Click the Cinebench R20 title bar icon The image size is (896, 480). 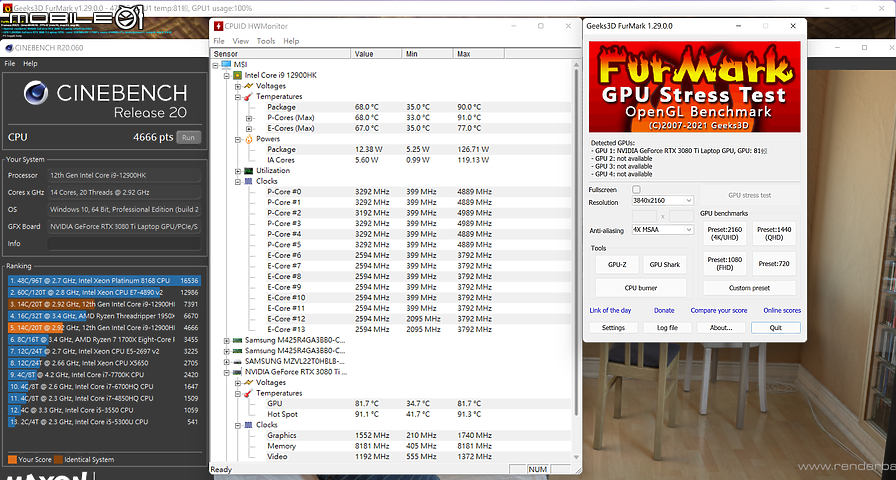9,47
